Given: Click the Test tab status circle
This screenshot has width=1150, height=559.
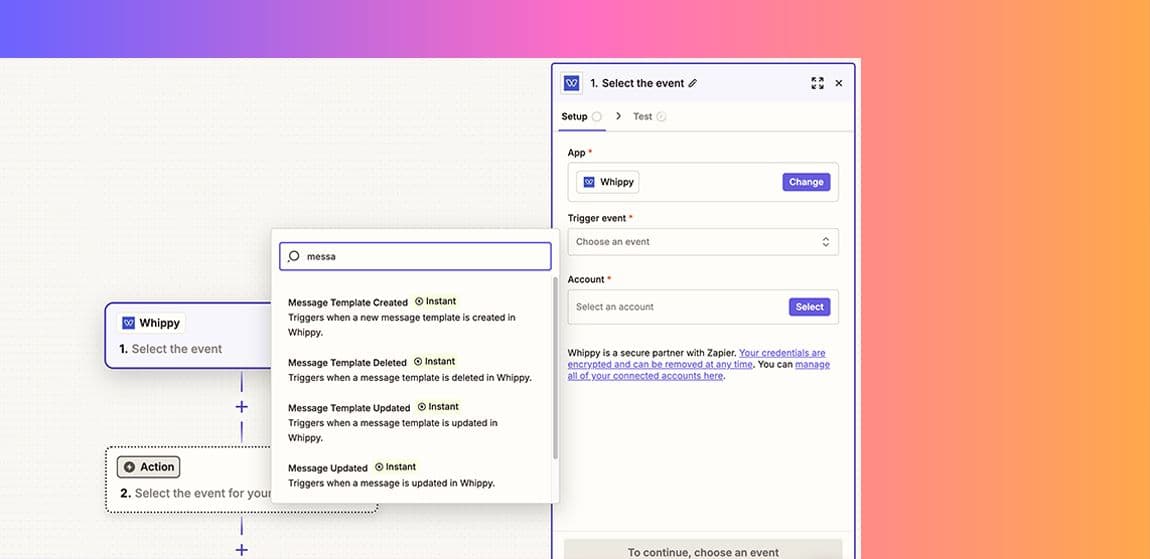Looking at the screenshot, I should pos(662,117).
